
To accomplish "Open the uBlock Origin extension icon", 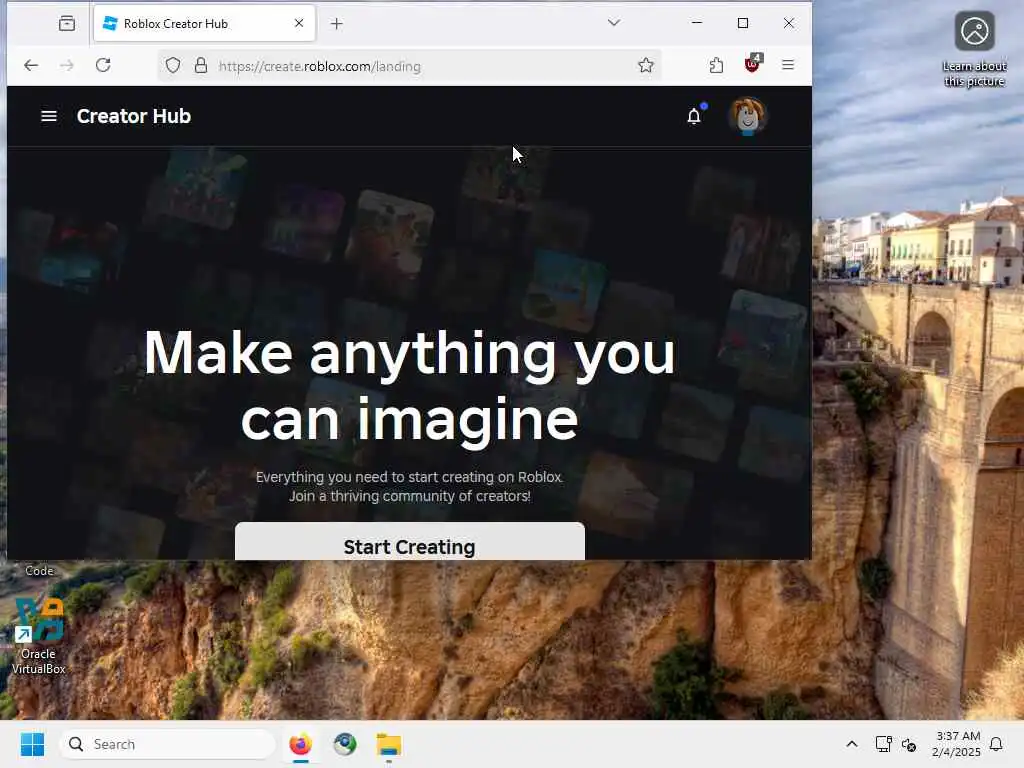I will click(752, 64).
